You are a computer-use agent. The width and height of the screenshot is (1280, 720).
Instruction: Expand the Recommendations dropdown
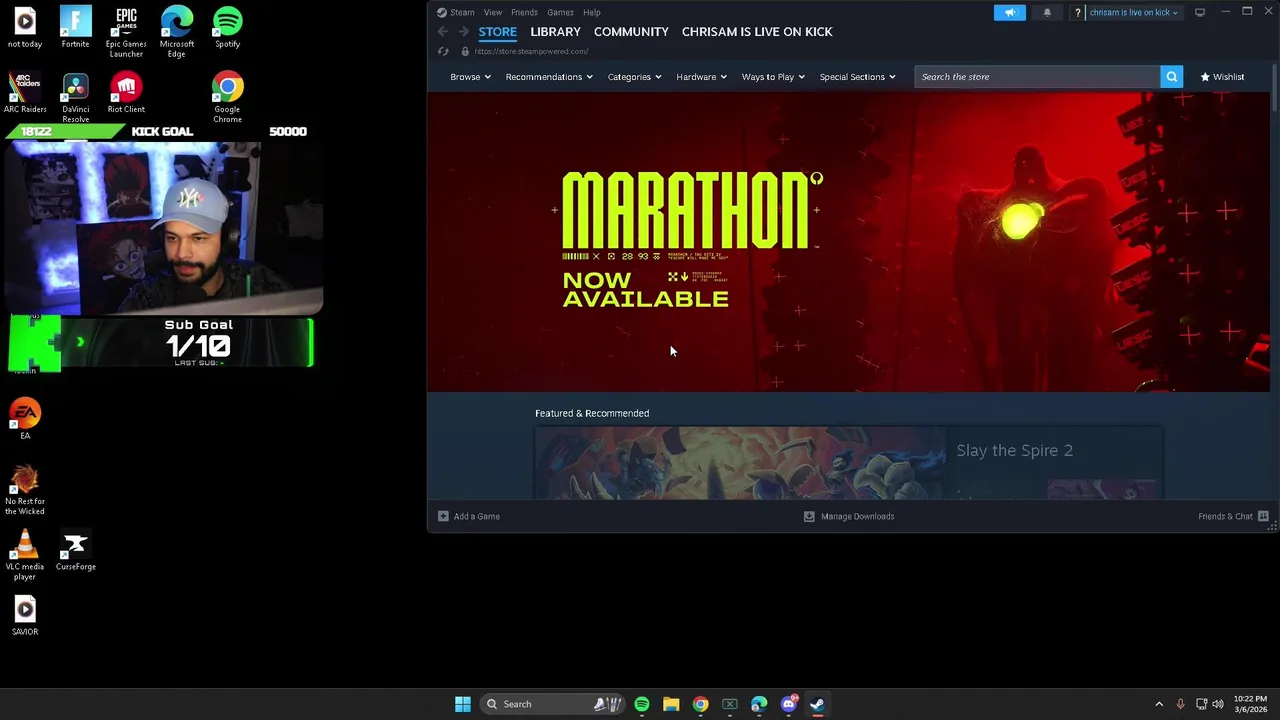point(549,77)
